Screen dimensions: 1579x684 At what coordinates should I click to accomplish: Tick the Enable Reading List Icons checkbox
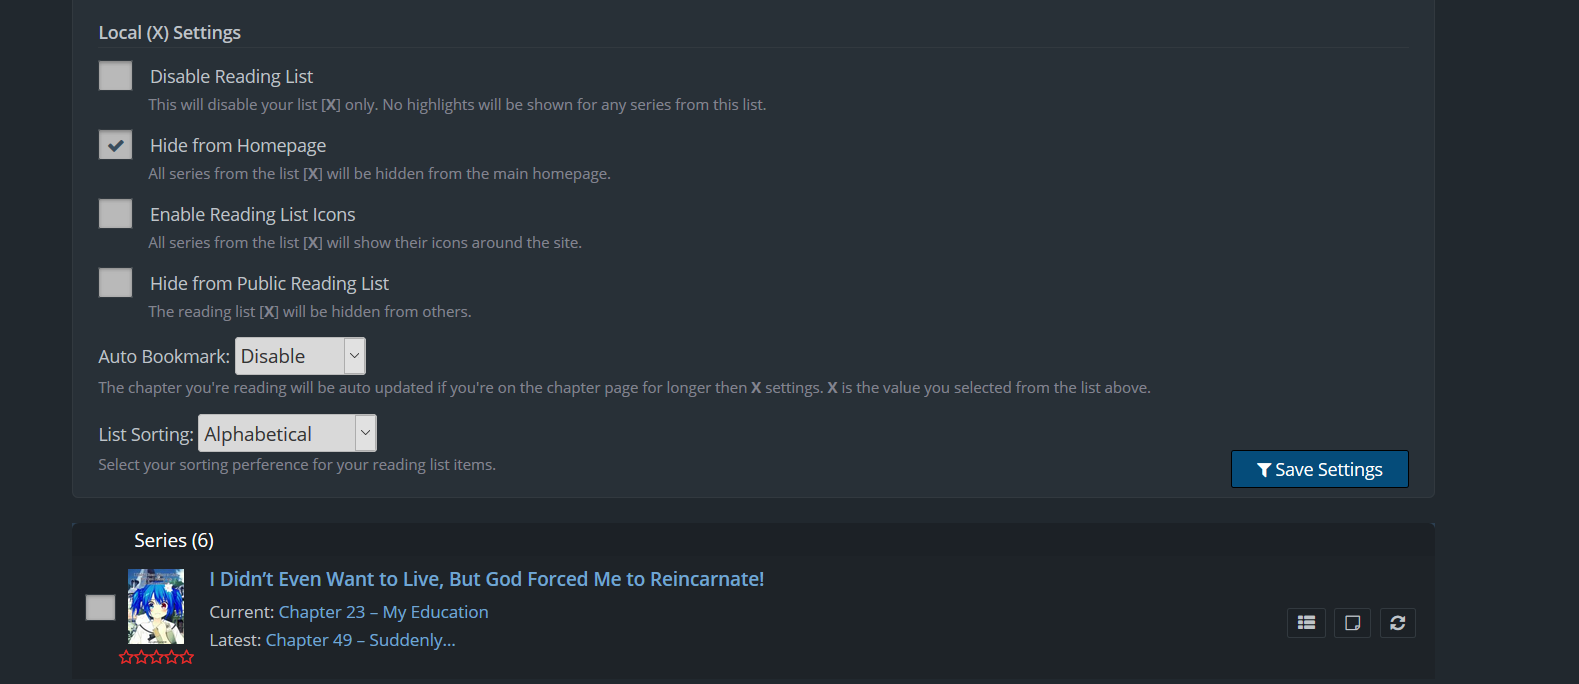pos(116,214)
